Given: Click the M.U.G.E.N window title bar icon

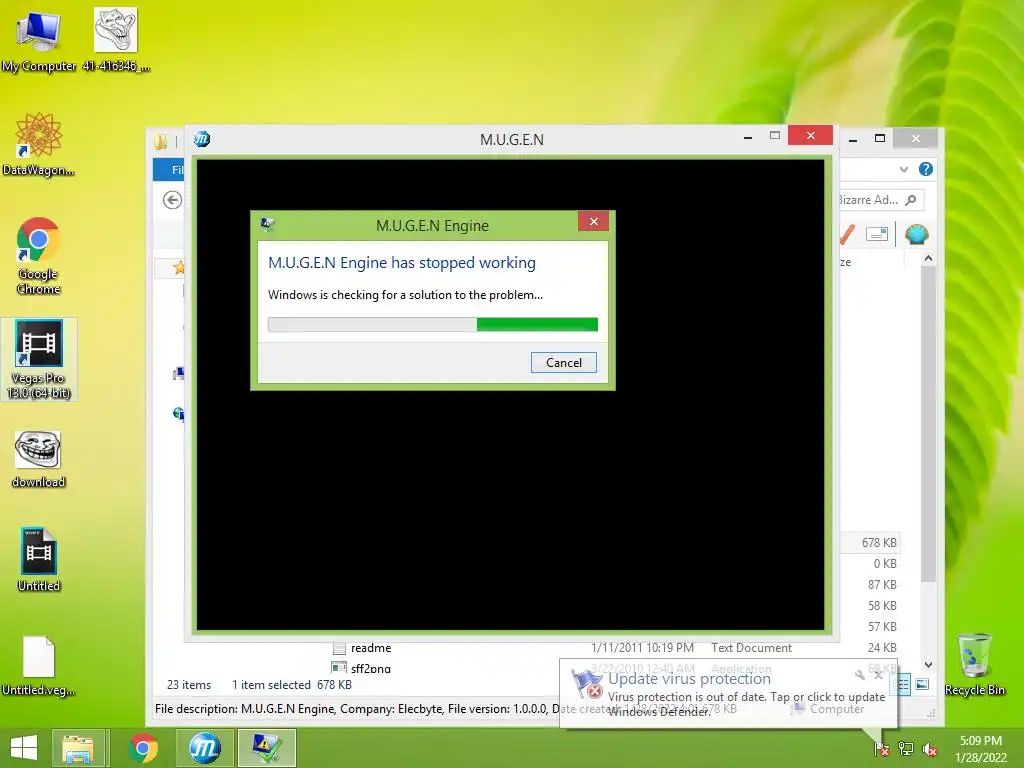Looking at the screenshot, I should [202, 138].
